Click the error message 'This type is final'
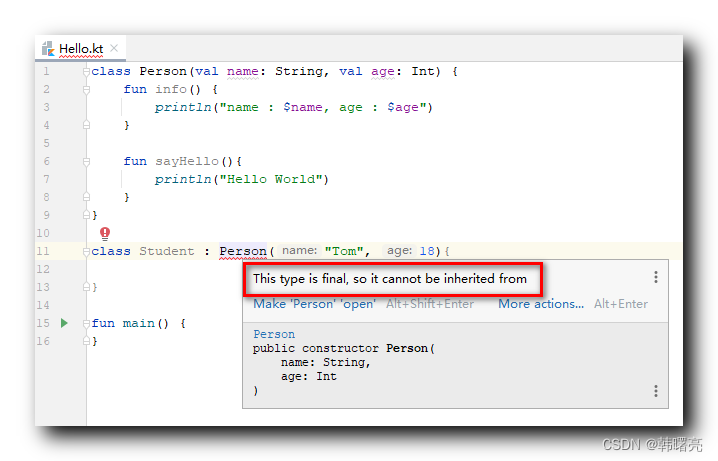Screen dimensions: 718x461 pos(390,279)
